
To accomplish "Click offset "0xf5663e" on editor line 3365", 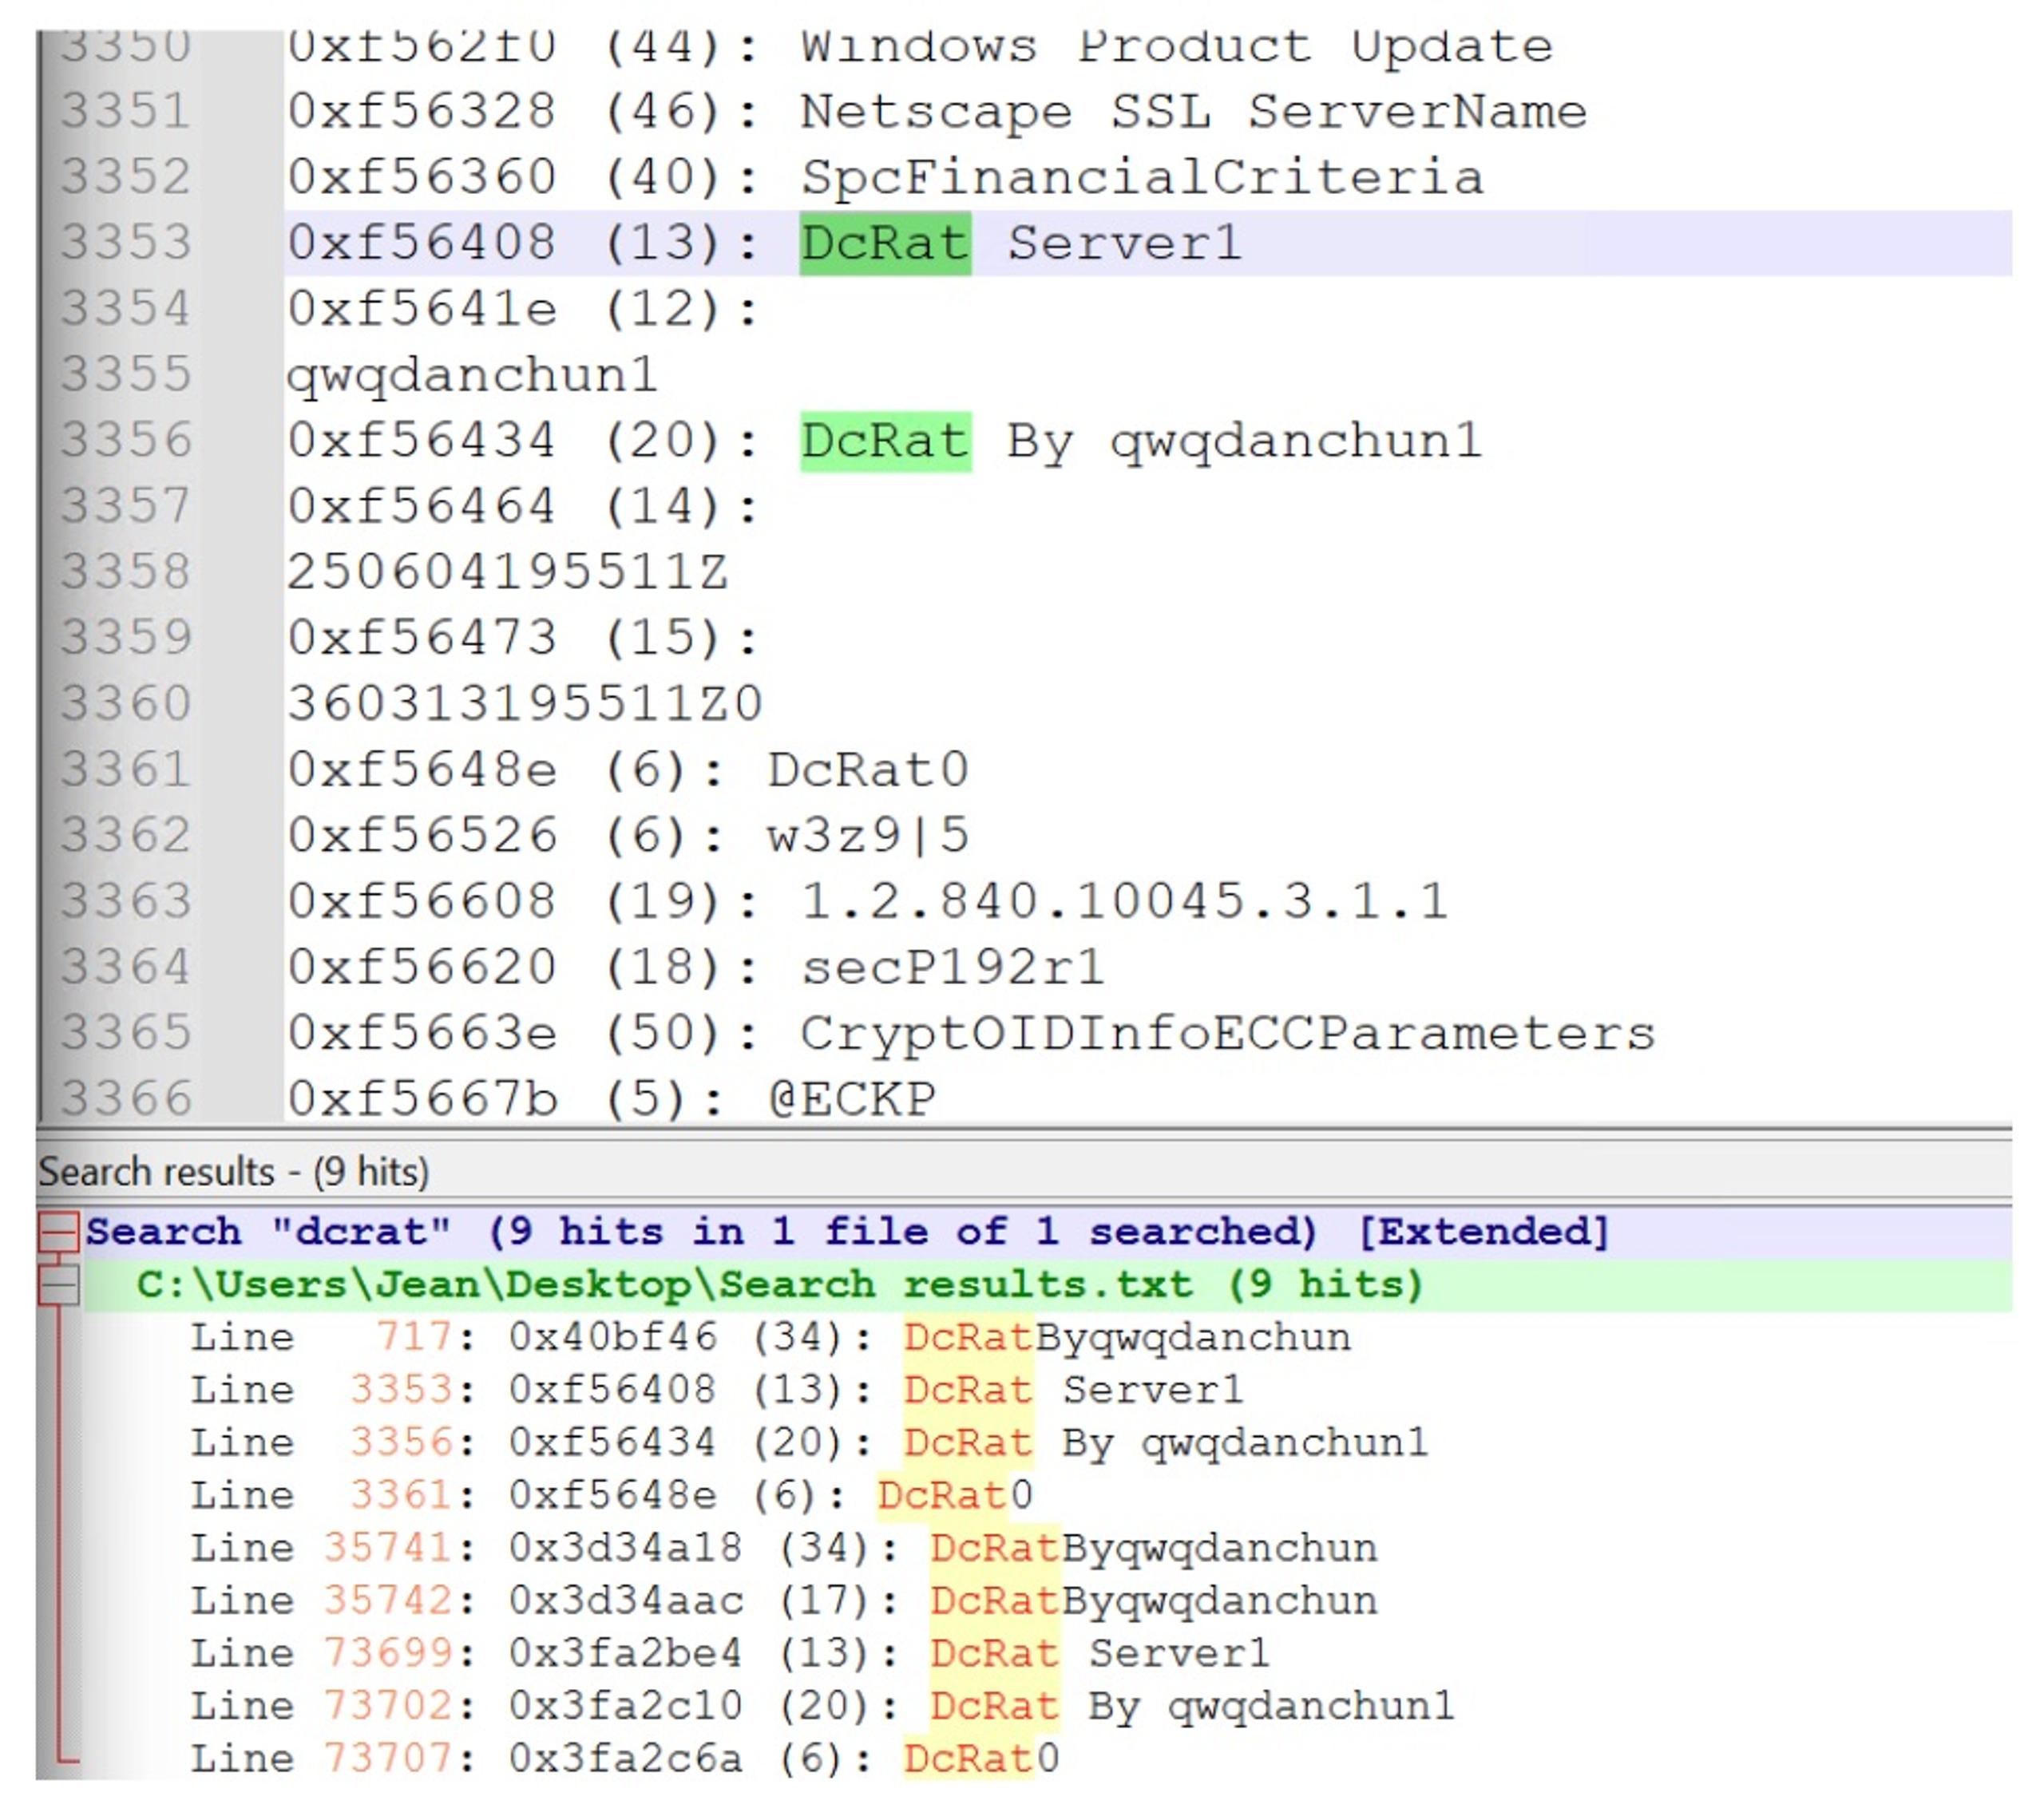I will 421,1034.
